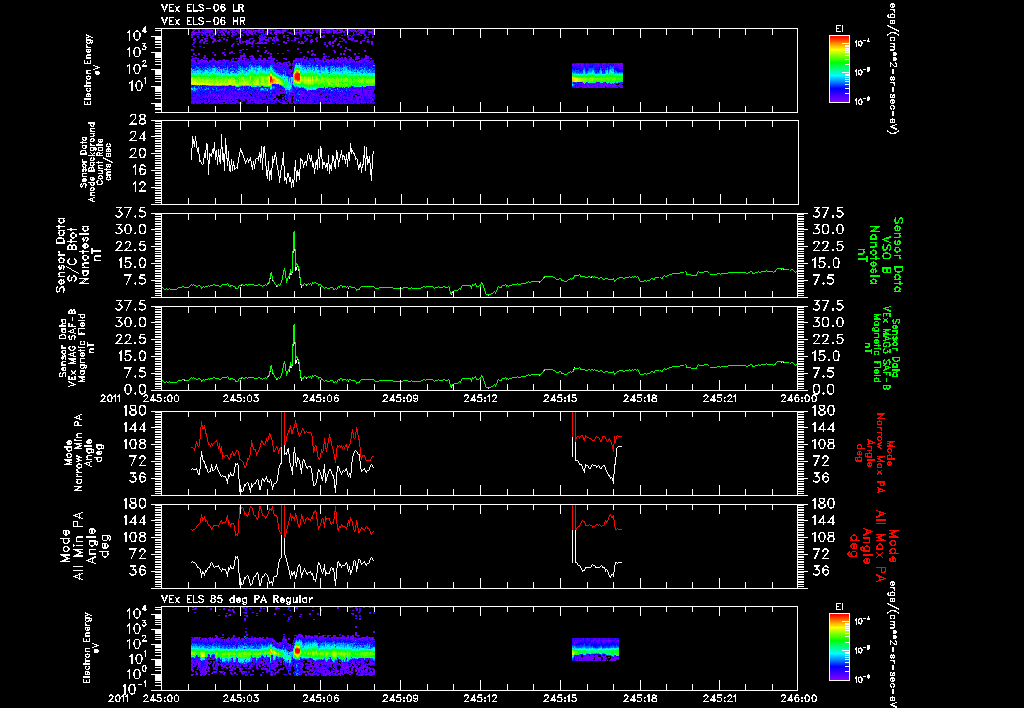Click tick label "24" on anode count axis

(x=137, y=137)
